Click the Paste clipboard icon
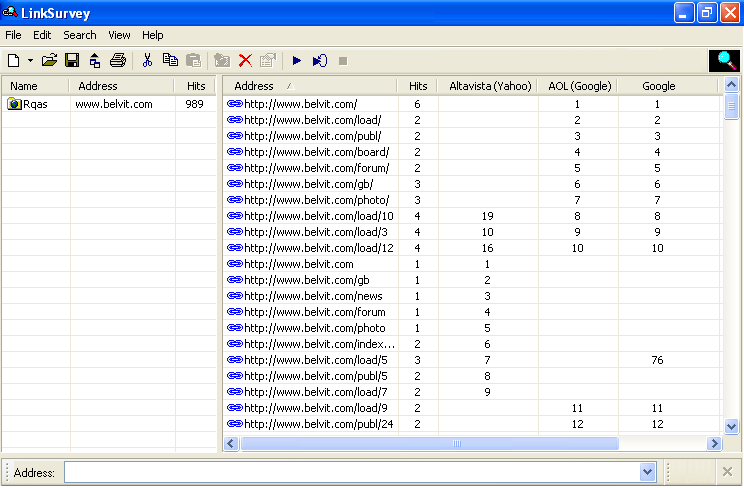Viewport: 744px width, 488px height. pos(194,60)
